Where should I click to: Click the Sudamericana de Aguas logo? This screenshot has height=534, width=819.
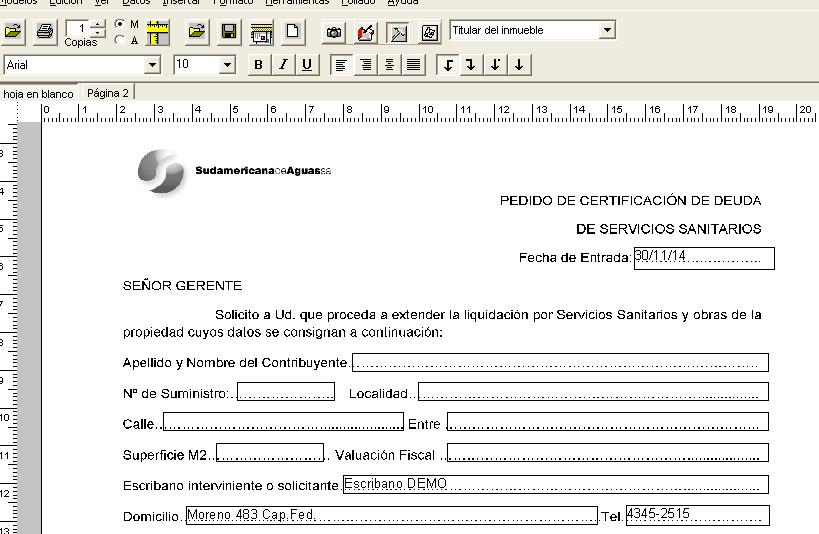click(234, 171)
